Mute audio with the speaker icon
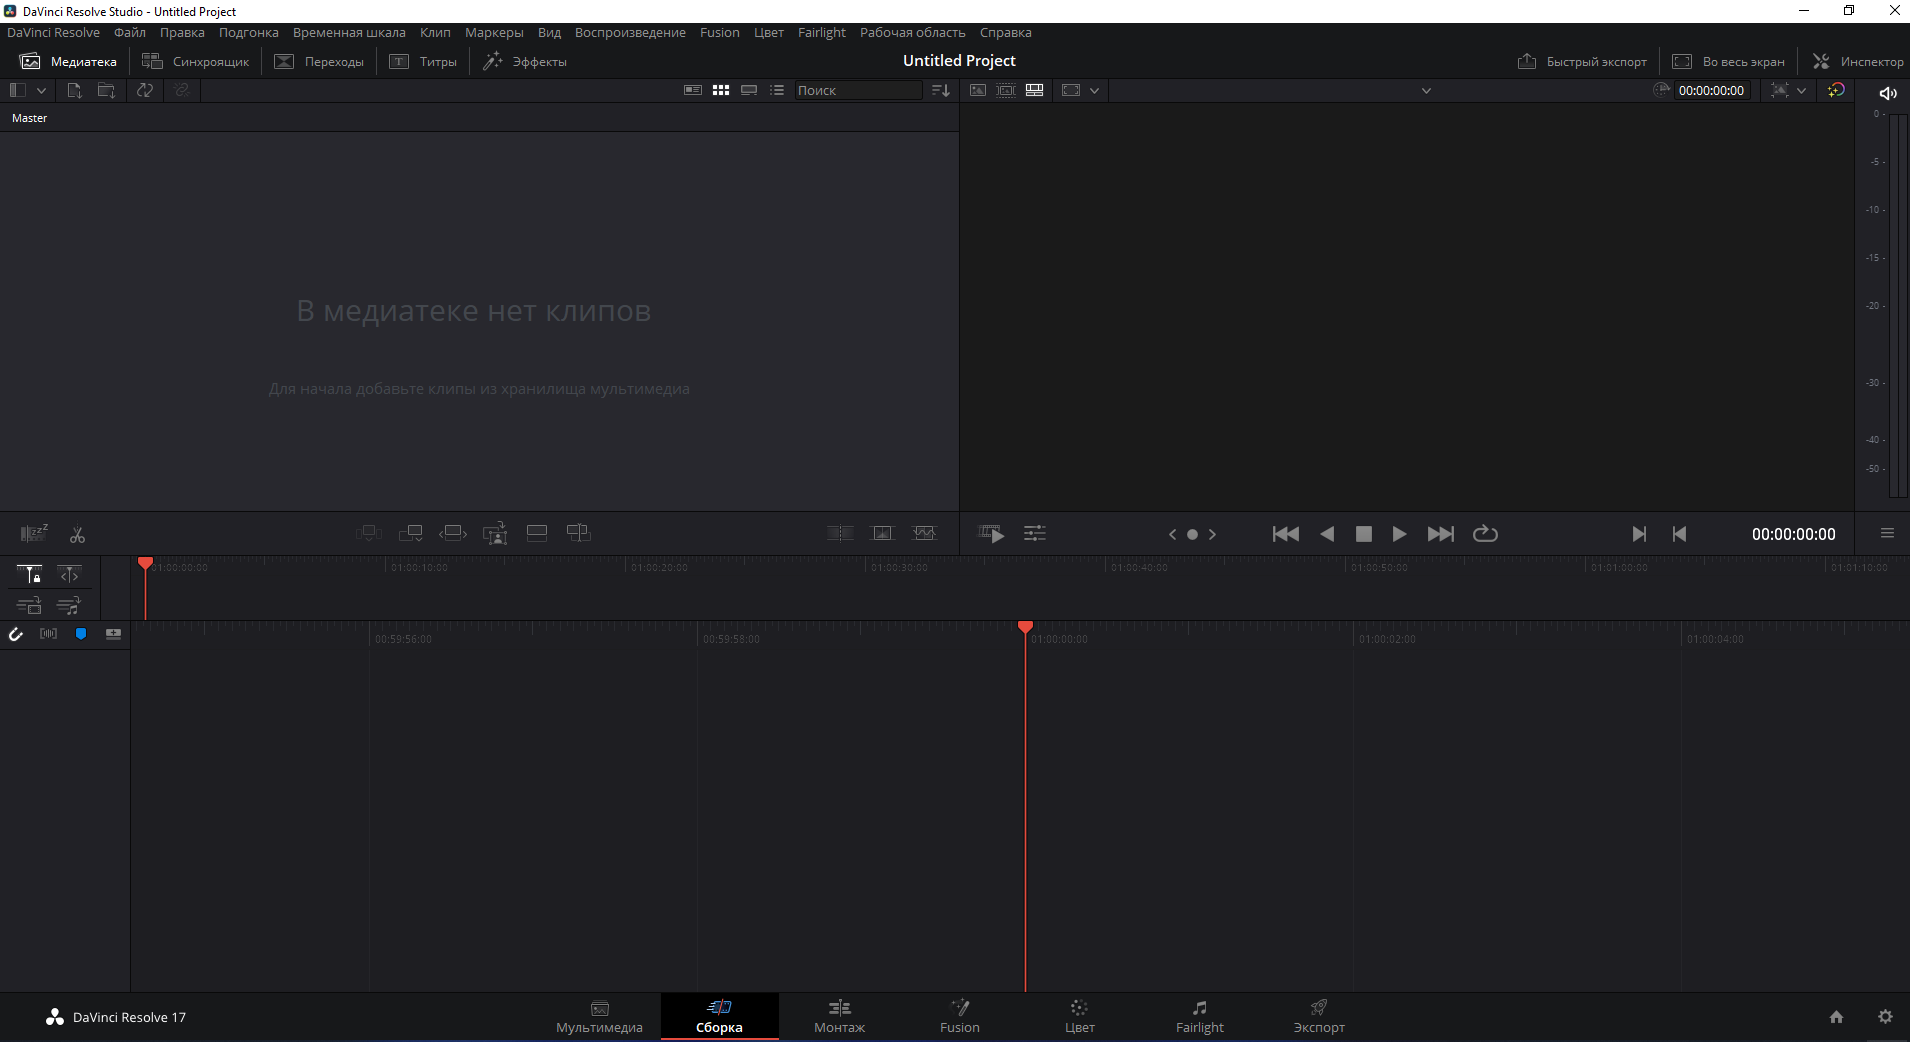Image resolution: width=1910 pixels, height=1042 pixels. [1887, 93]
